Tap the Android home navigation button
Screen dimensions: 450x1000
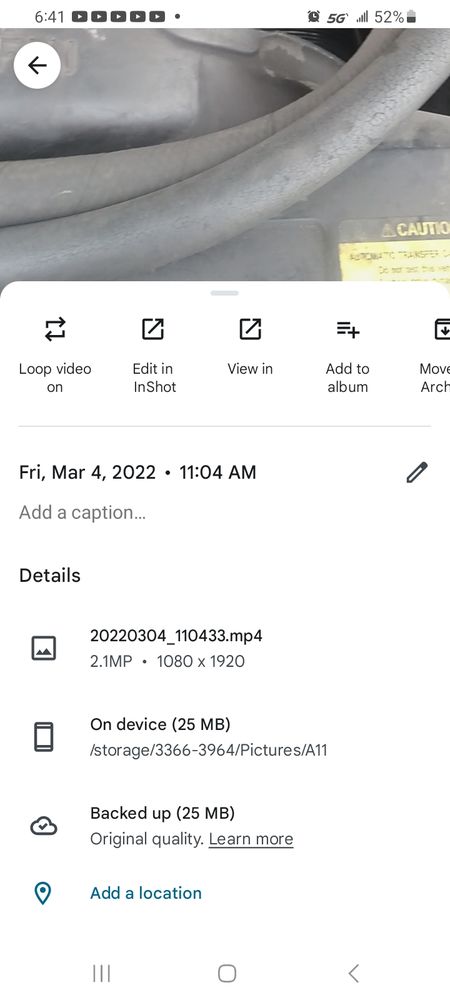(x=227, y=973)
